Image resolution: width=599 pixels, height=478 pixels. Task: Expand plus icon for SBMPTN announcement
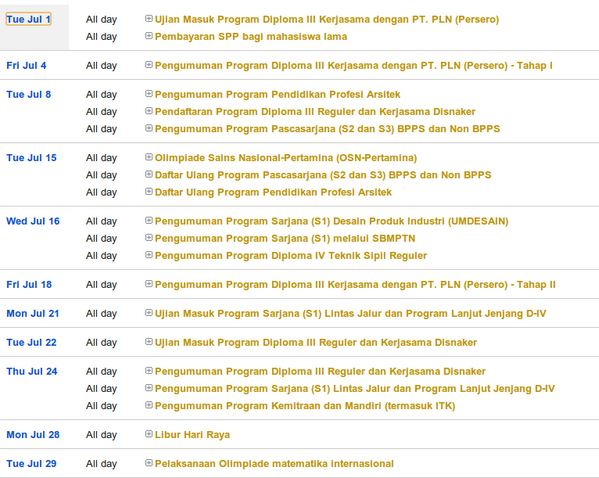click(149, 238)
